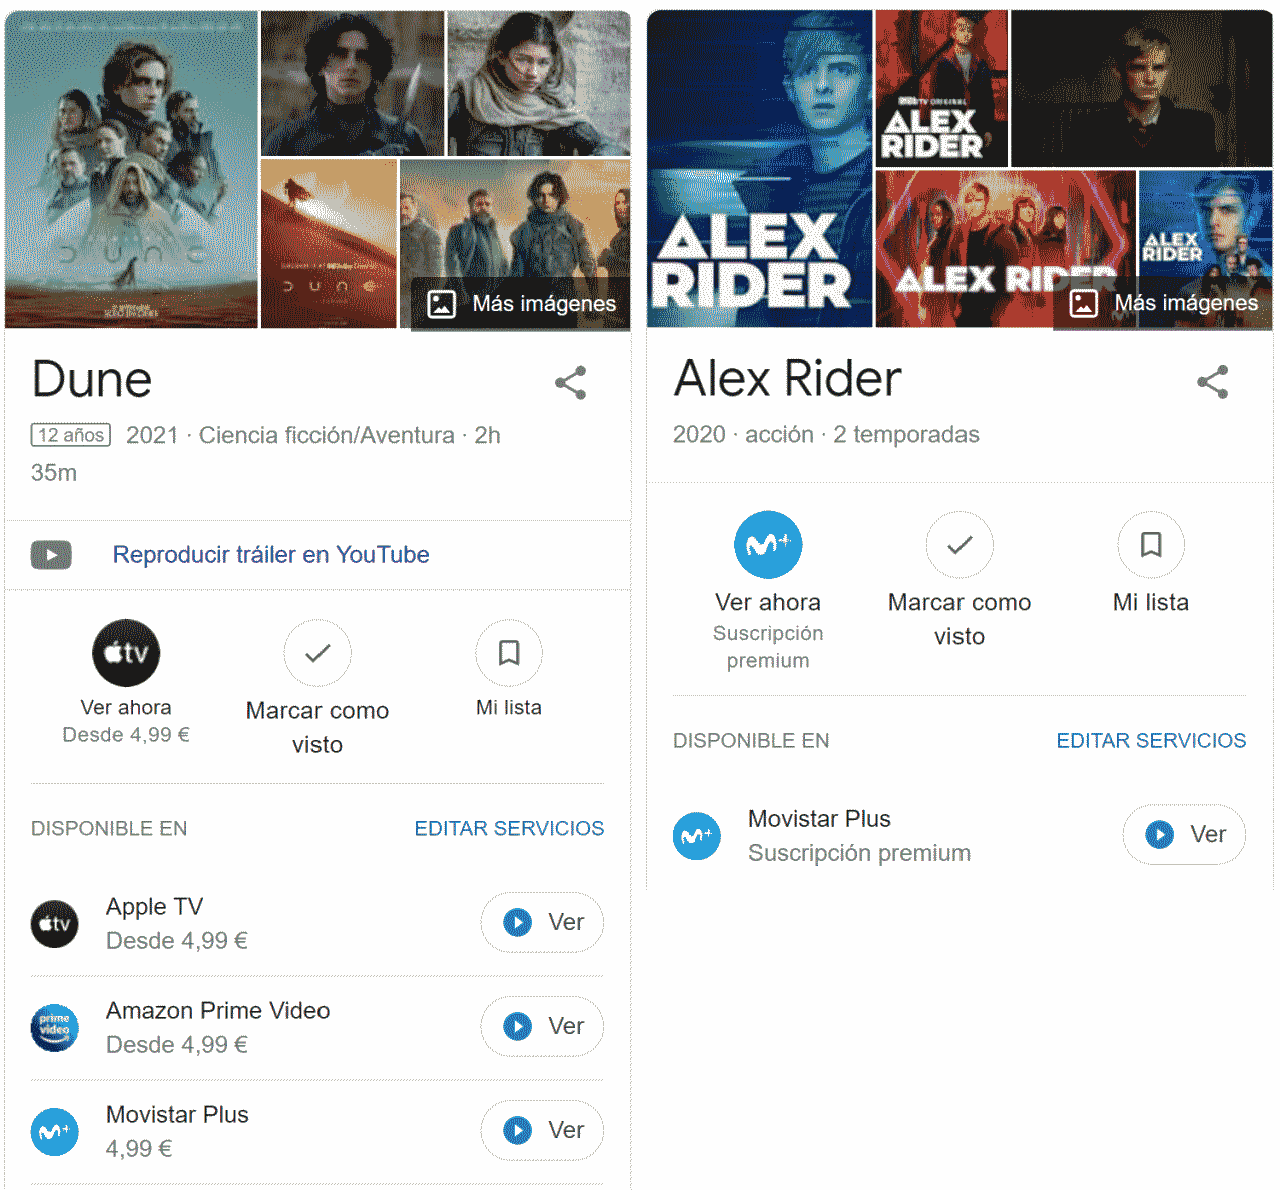Viewport: 1280px width, 1190px height.
Task: Mark Dune as watched checkmark
Action: [317, 653]
